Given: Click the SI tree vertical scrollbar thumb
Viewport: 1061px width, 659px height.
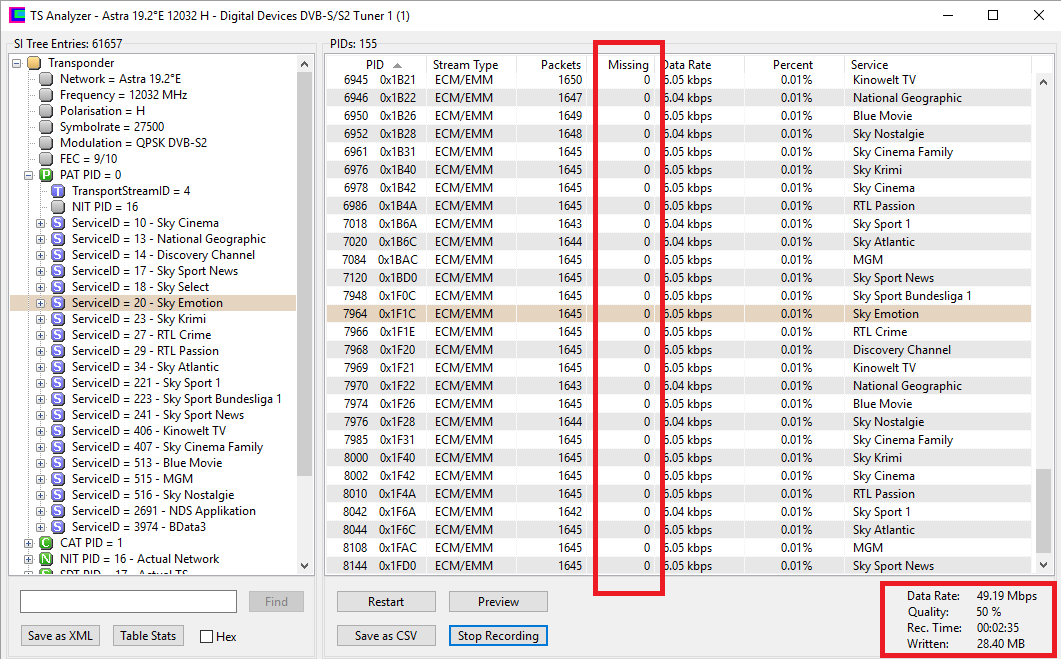Looking at the screenshot, I should point(304,274).
